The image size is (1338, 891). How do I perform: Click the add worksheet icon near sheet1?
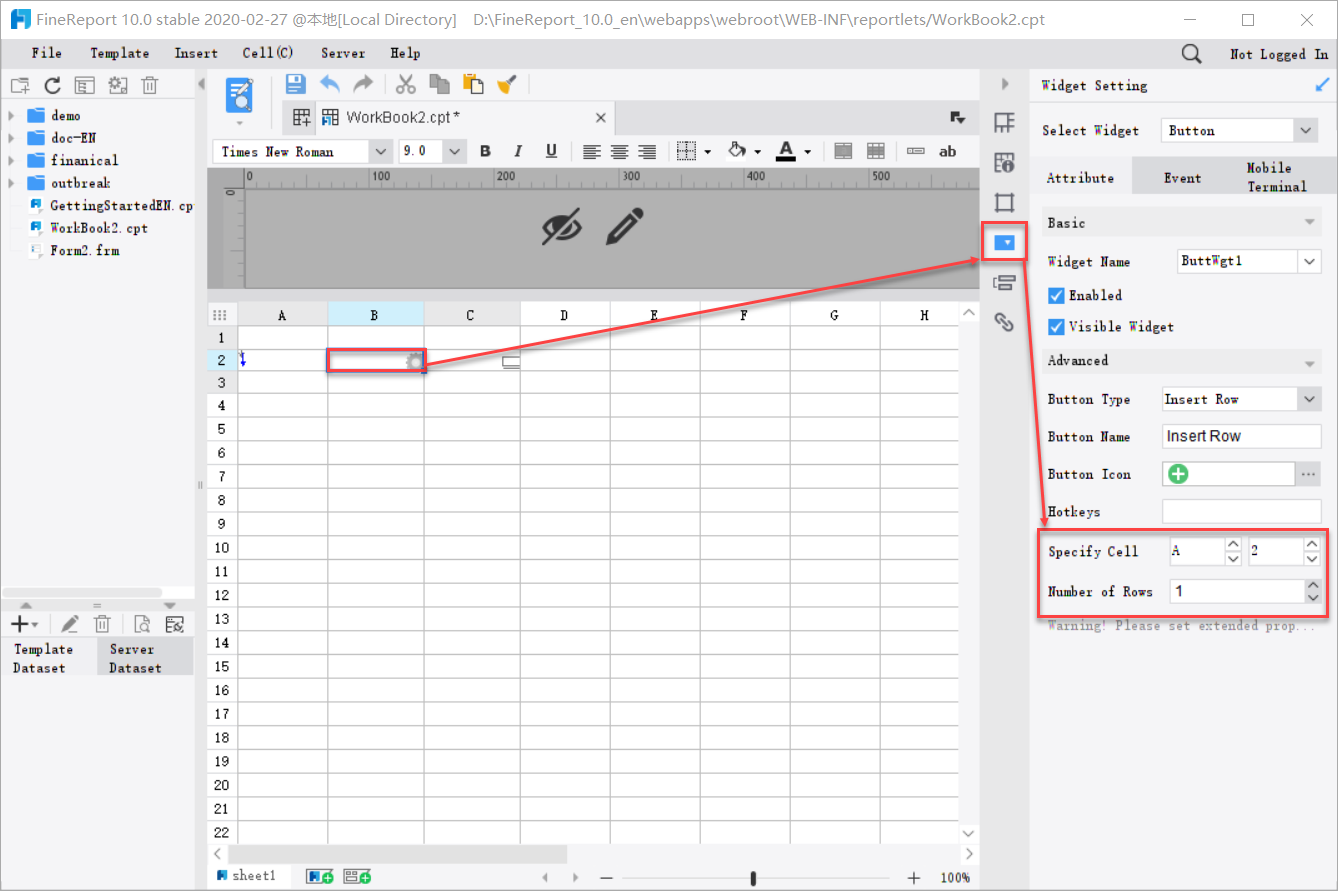pyautogui.click(x=319, y=875)
